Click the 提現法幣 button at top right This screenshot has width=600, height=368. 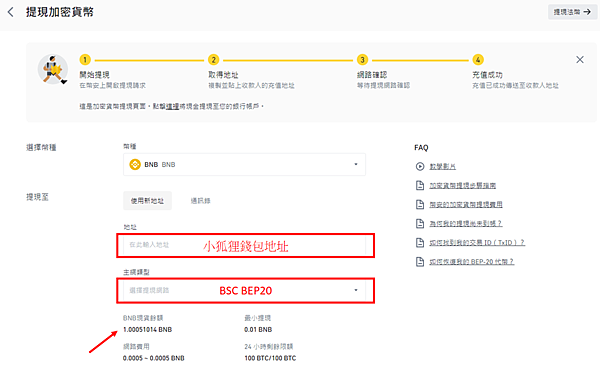point(572,12)
